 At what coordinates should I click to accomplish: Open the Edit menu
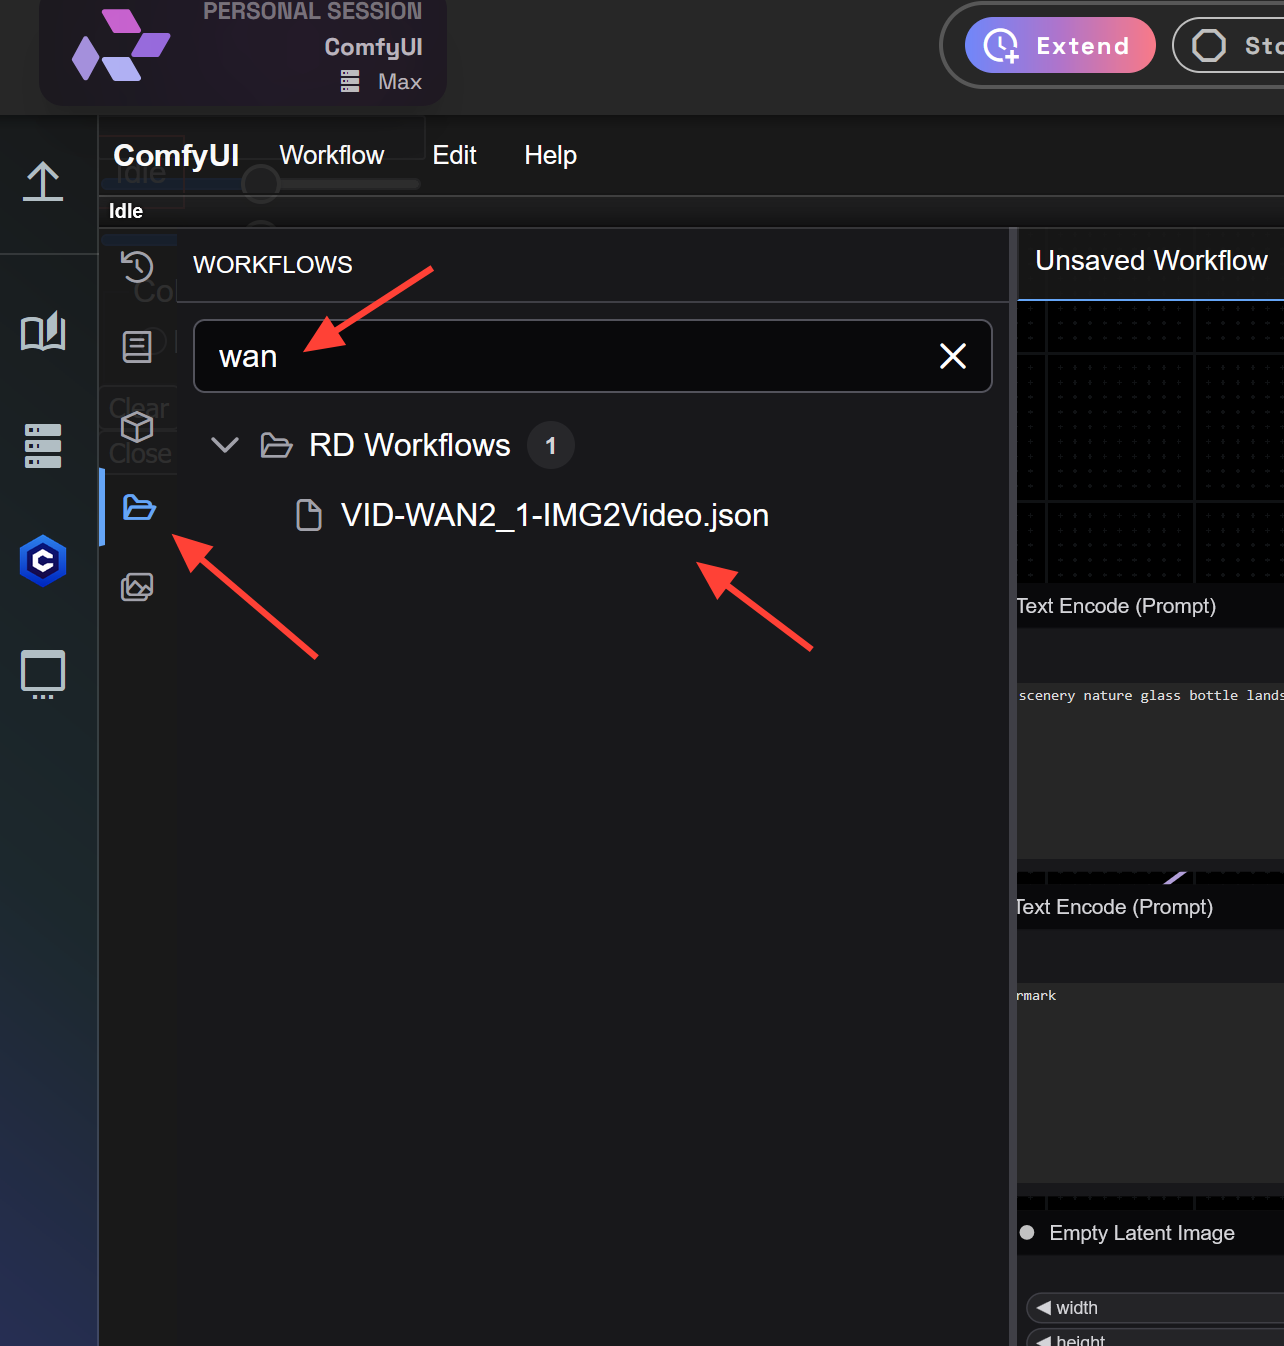(x=454, y=156)
